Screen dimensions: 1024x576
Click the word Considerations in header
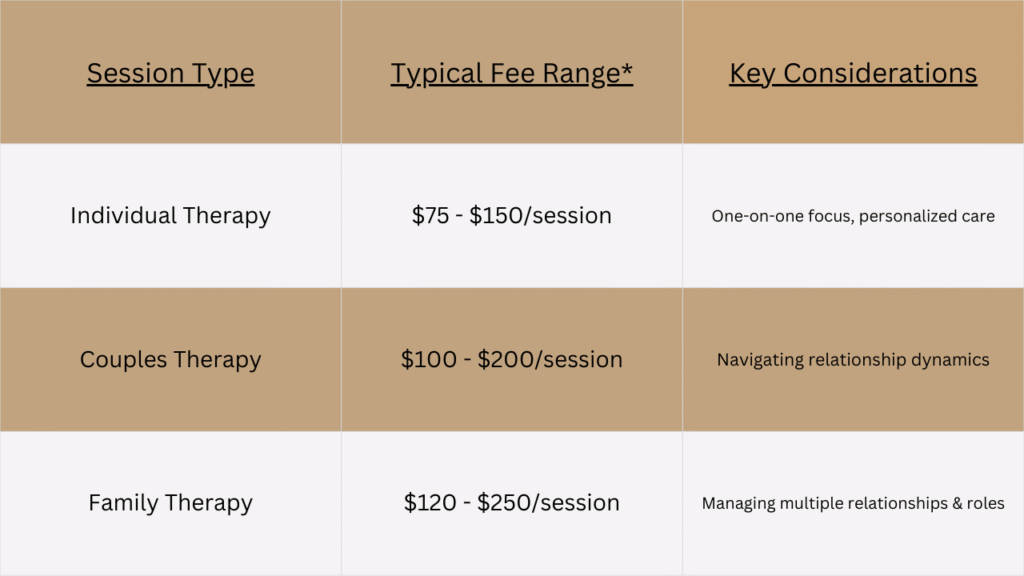point(880,73)
